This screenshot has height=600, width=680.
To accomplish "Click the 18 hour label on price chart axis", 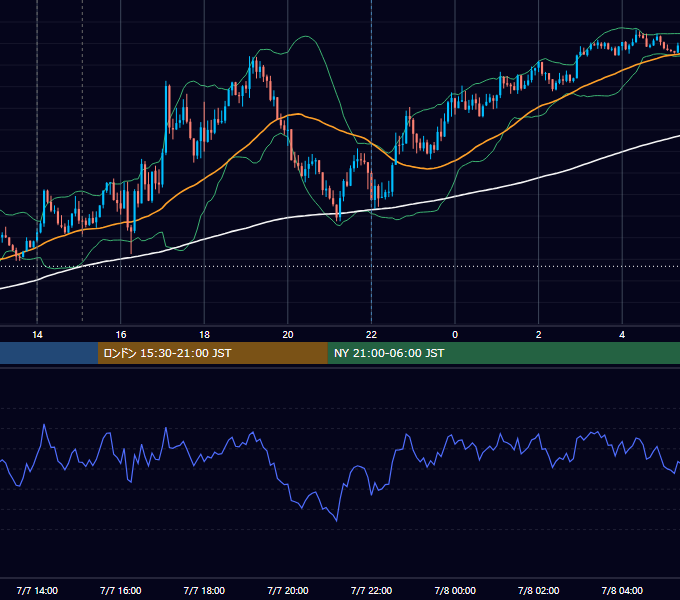I will point(204,335).
